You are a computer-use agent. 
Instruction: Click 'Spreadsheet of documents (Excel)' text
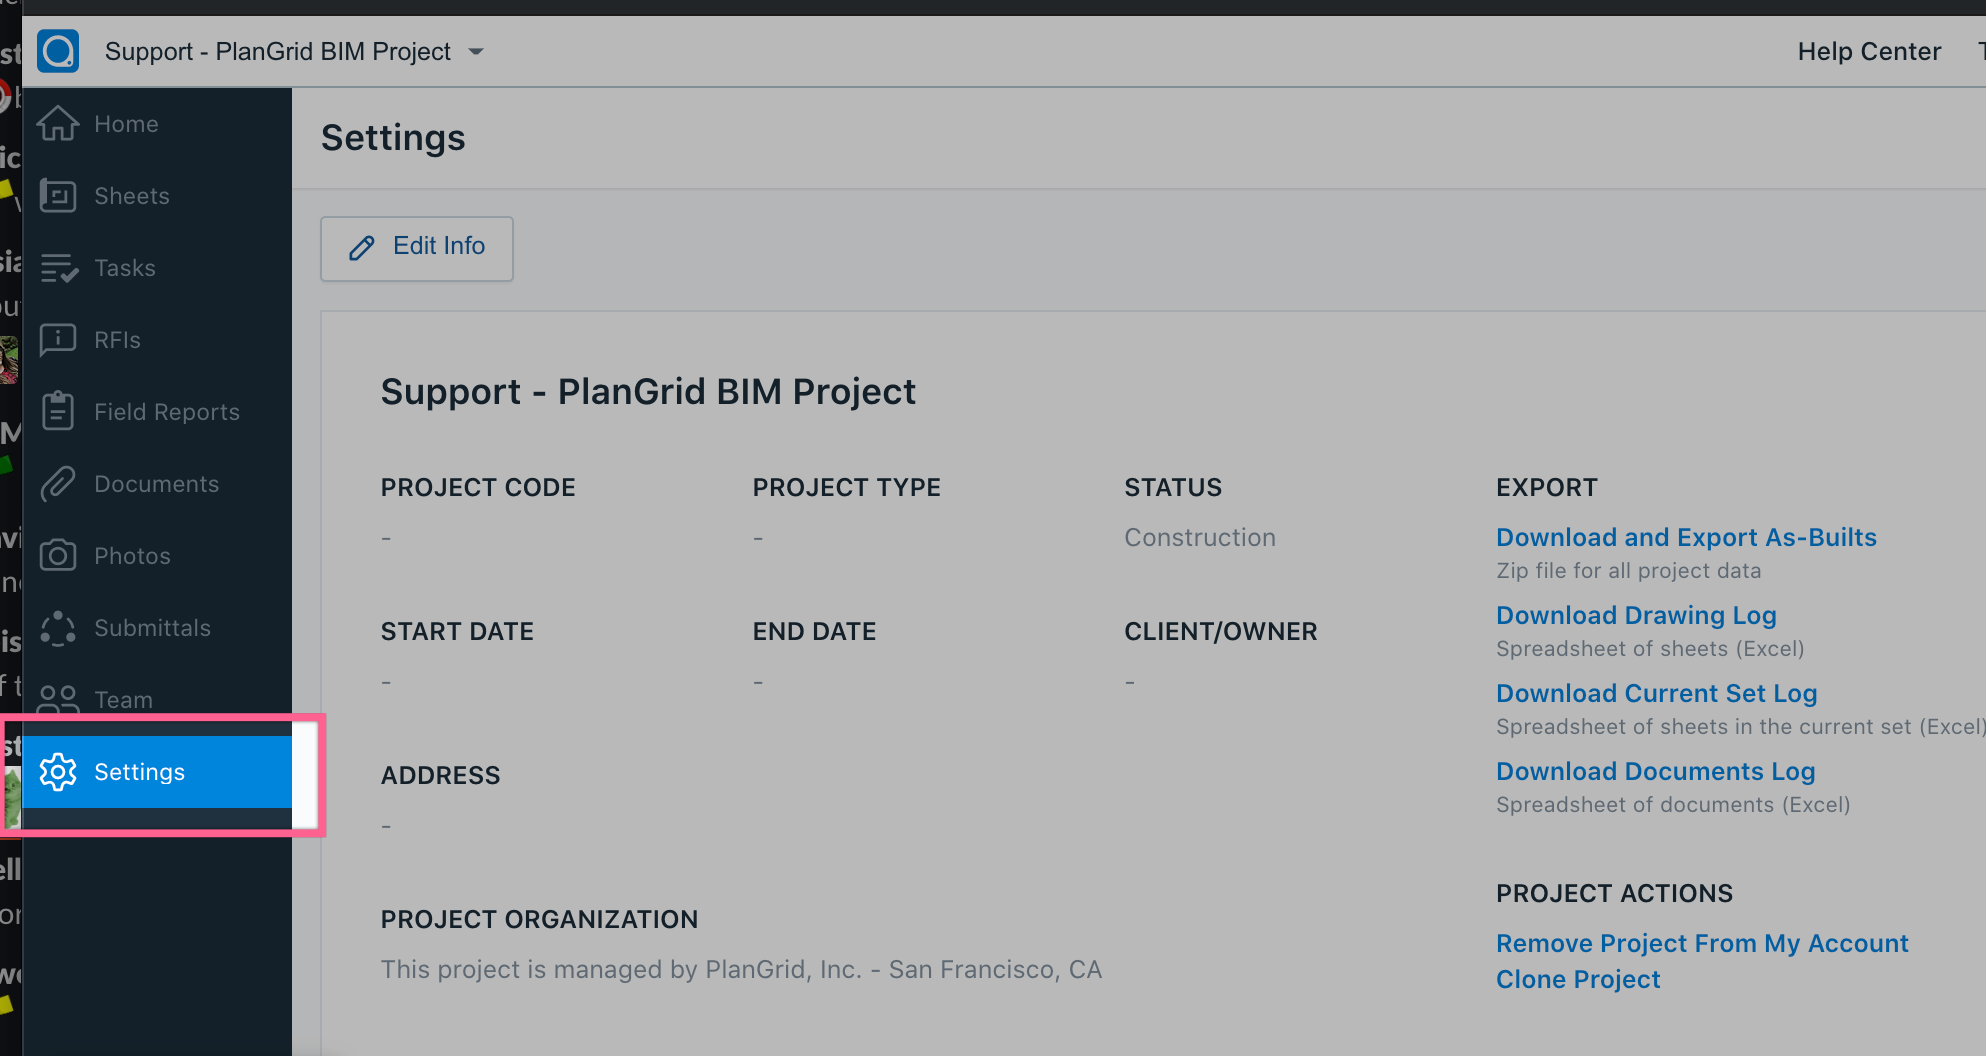(1673, 804)
